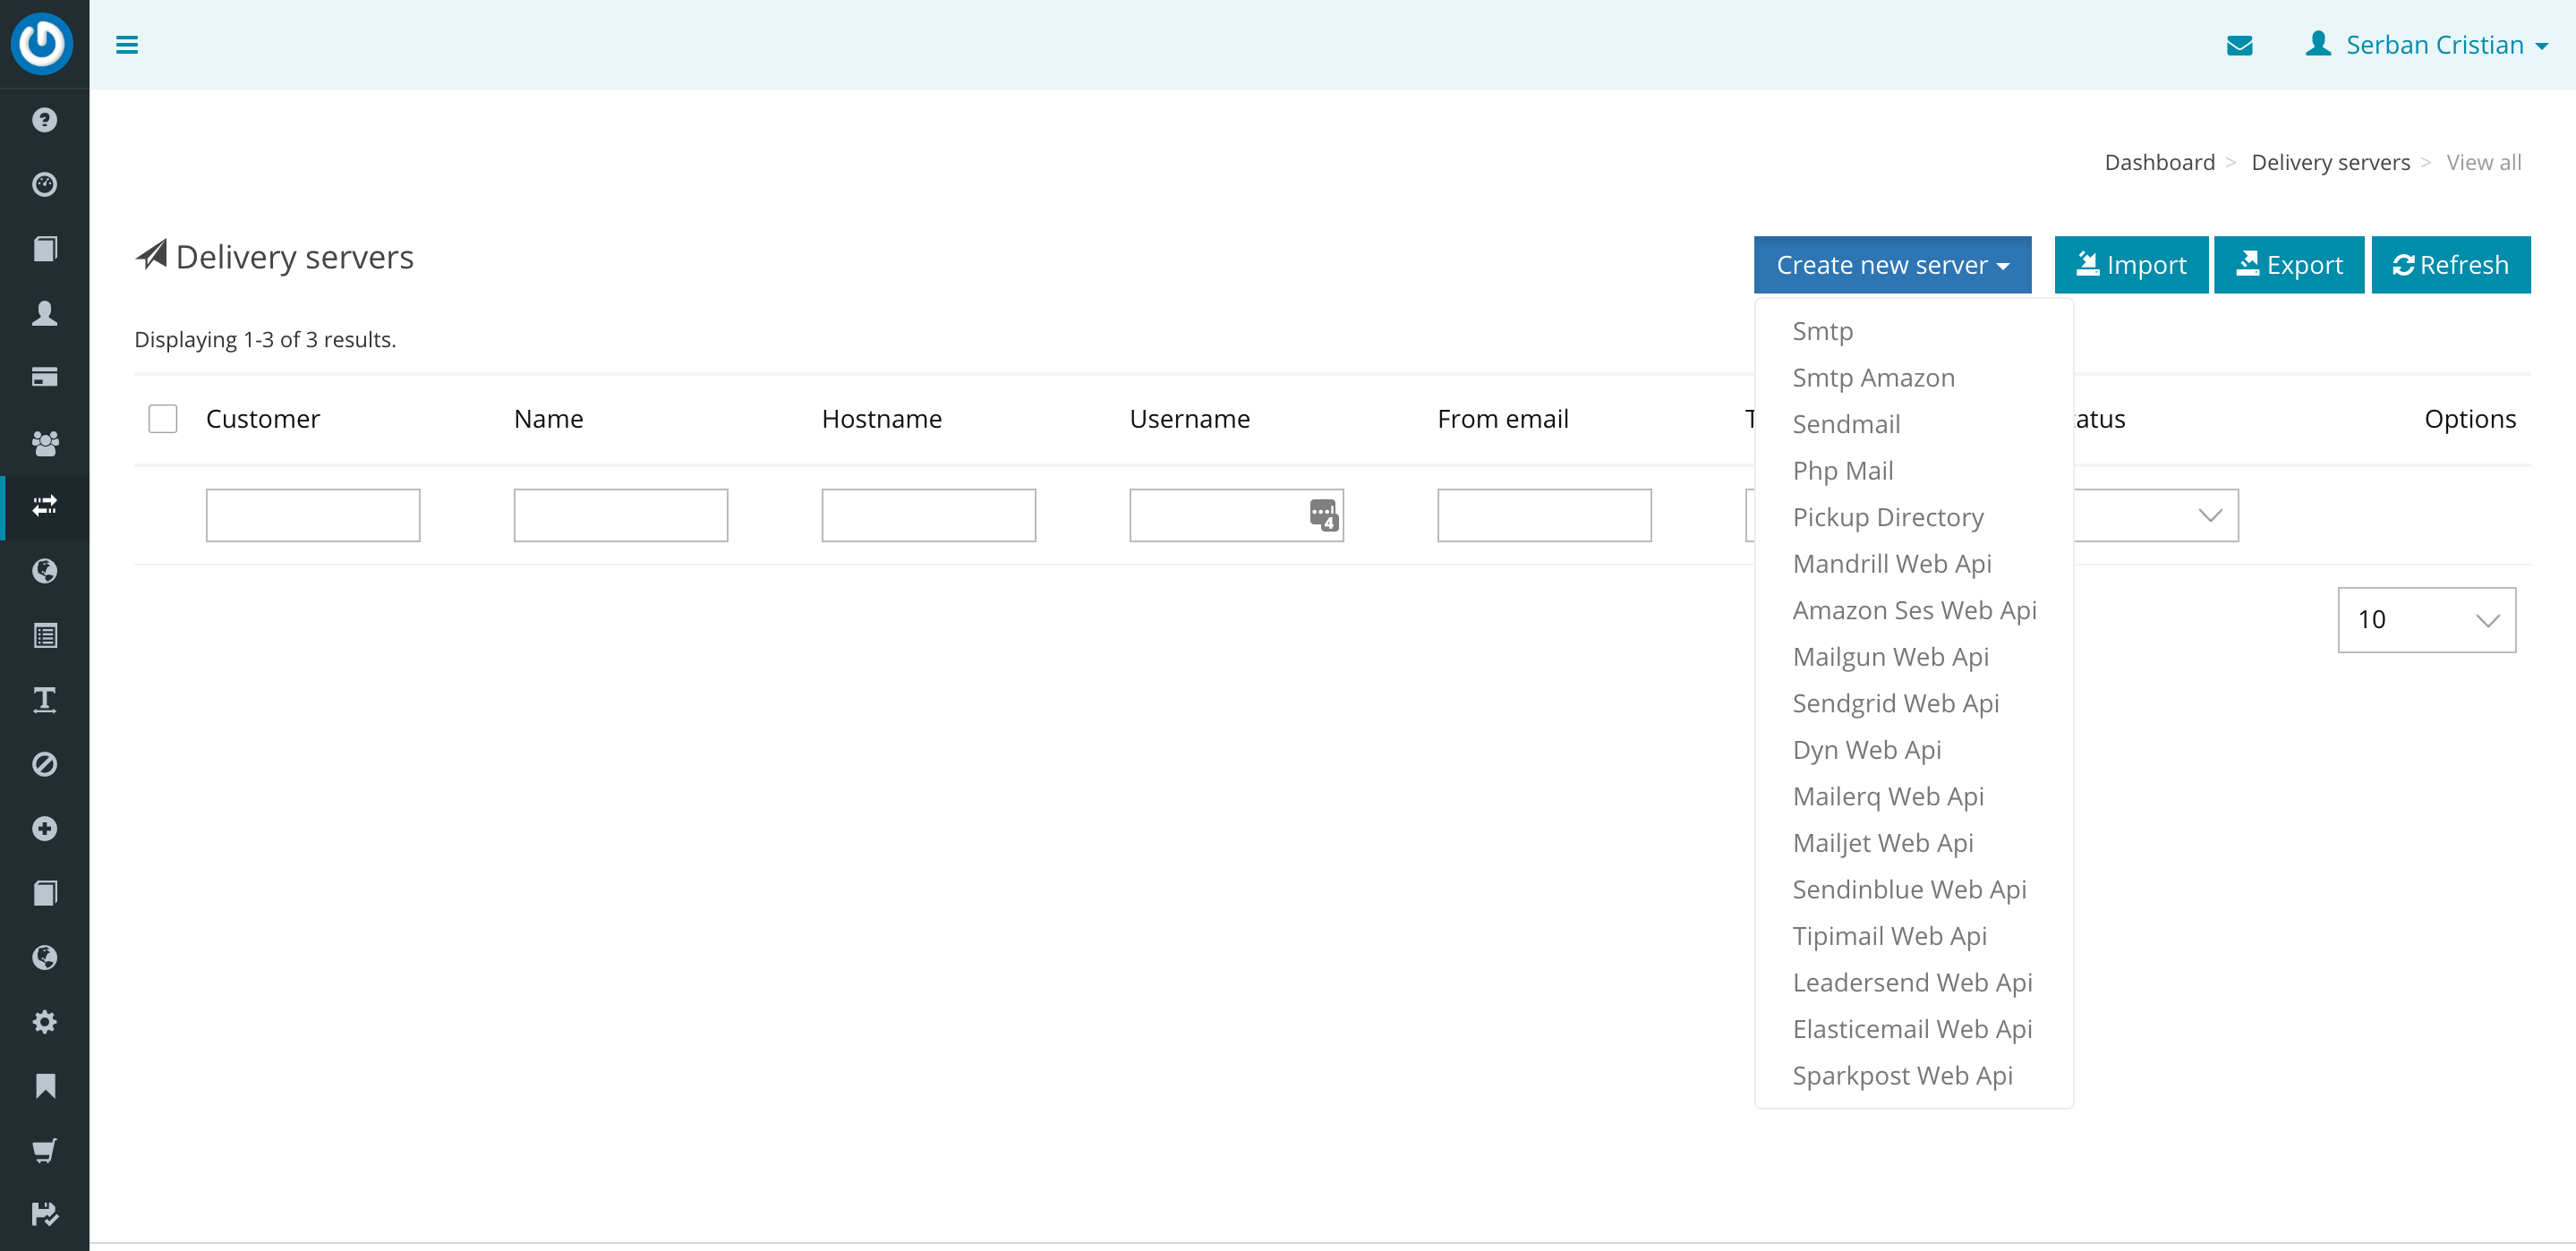Click the settings gear sidebar icon

point(44,1021)
